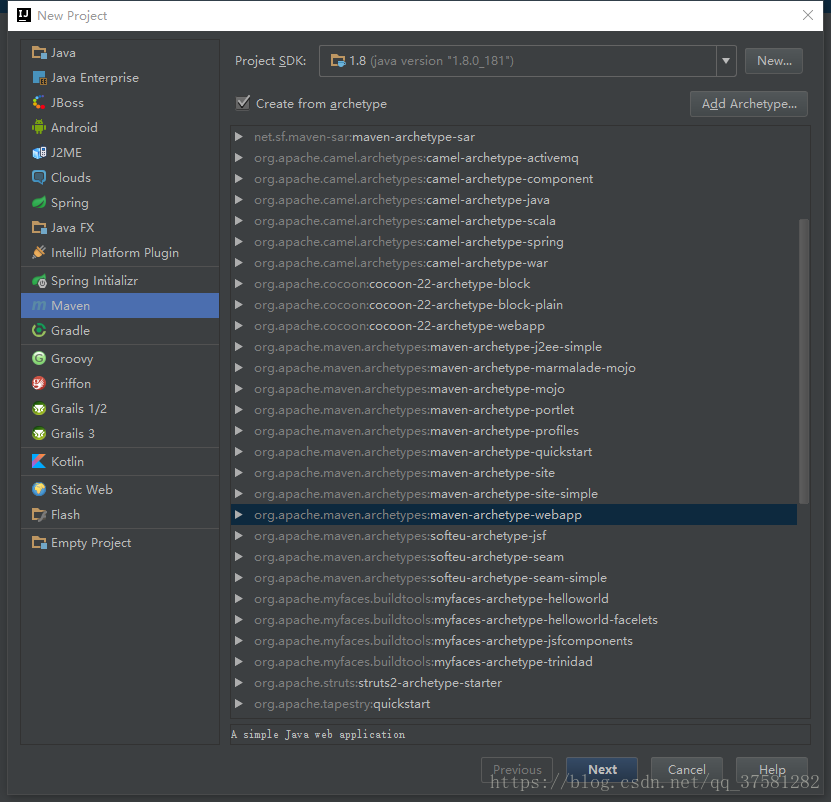Click the J2ME icon

(39, 153)
